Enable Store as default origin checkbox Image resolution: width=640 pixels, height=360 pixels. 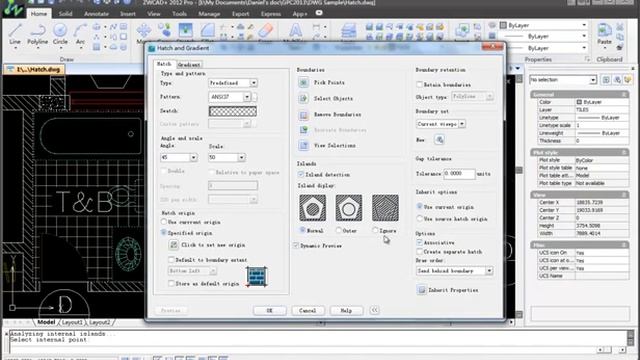pyautogui.click(x=171, y=283)
